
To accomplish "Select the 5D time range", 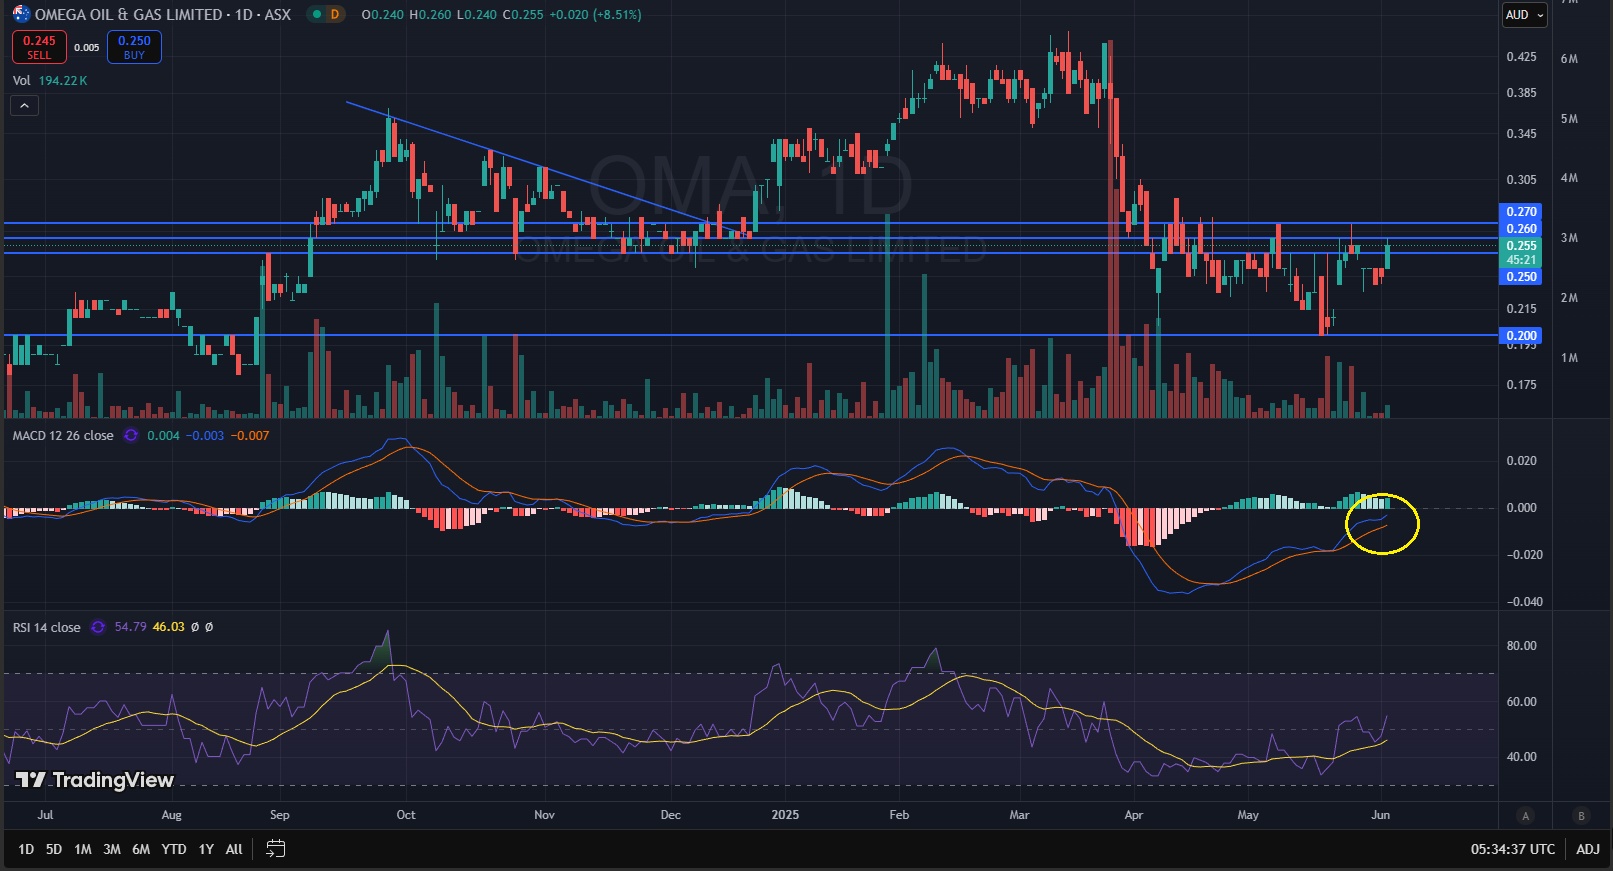I will click(x=54, y=849).
